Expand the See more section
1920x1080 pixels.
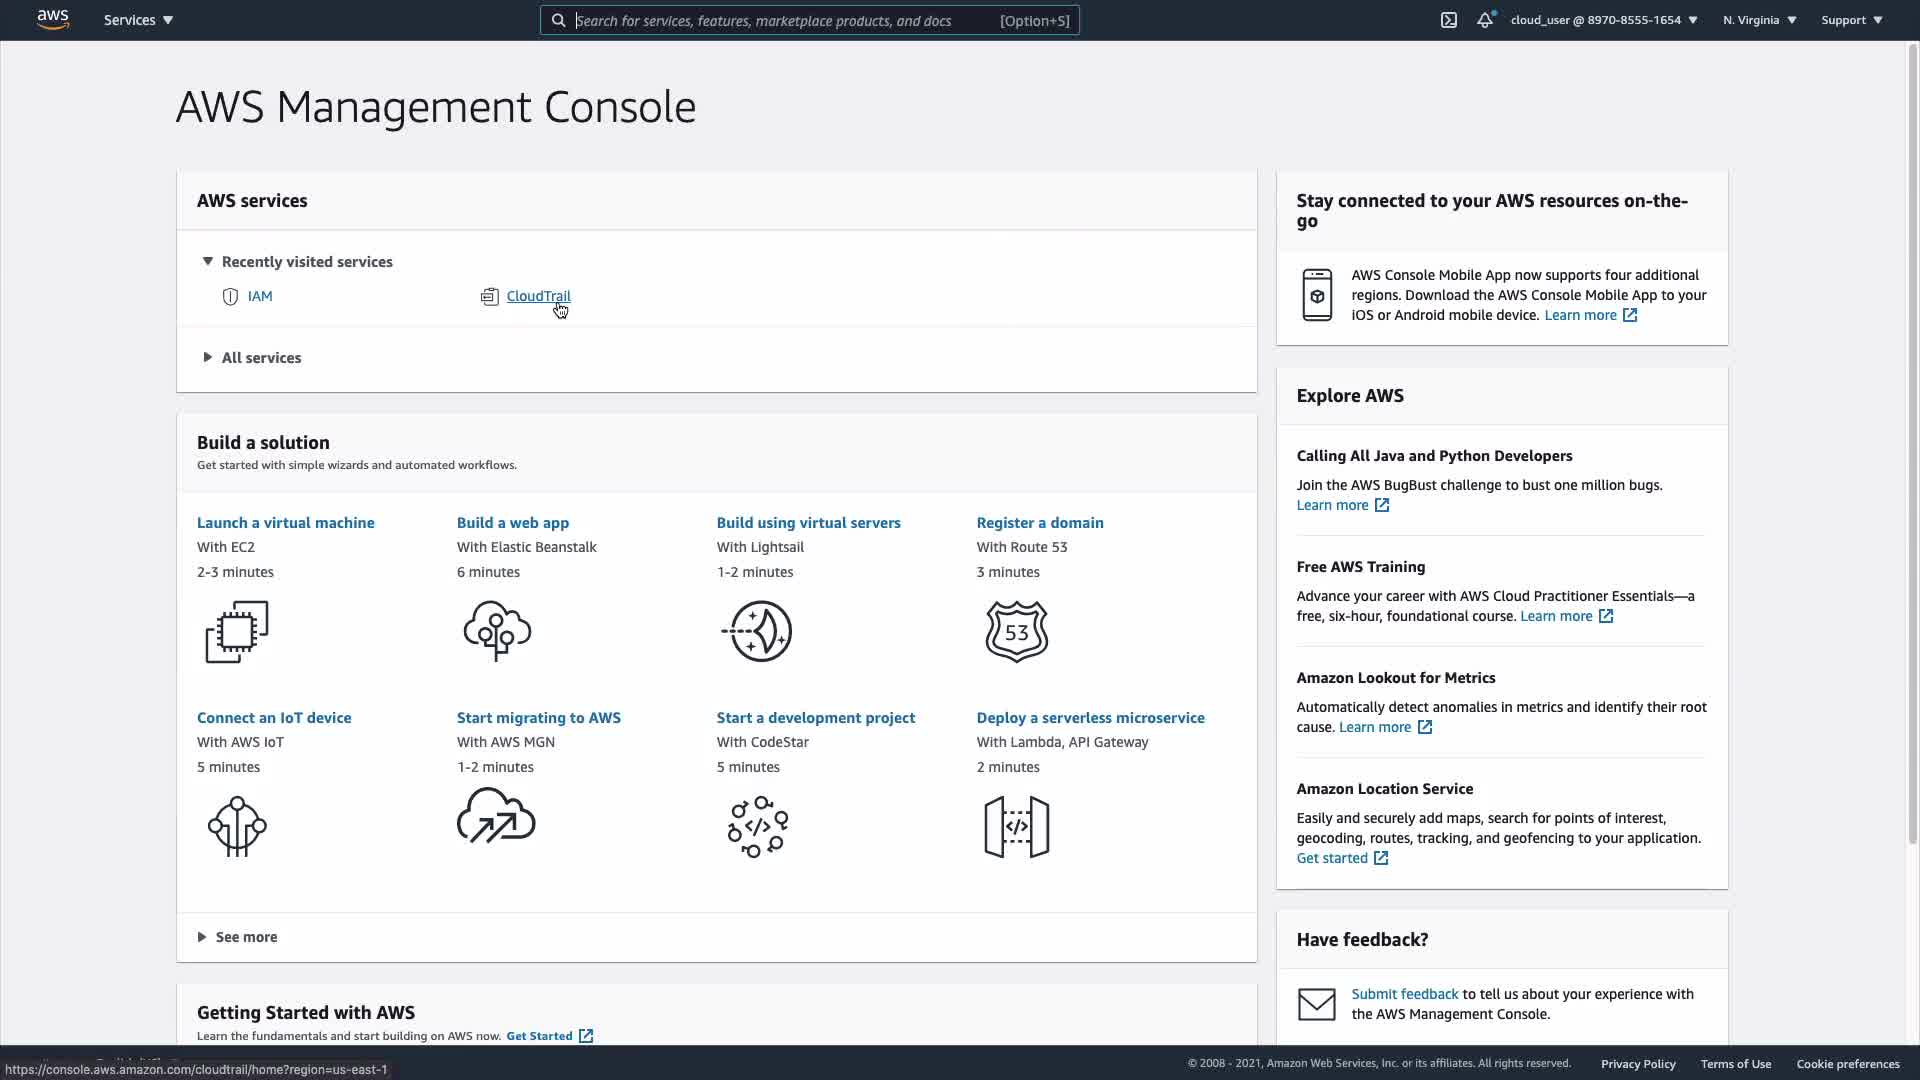click(245, 937)
